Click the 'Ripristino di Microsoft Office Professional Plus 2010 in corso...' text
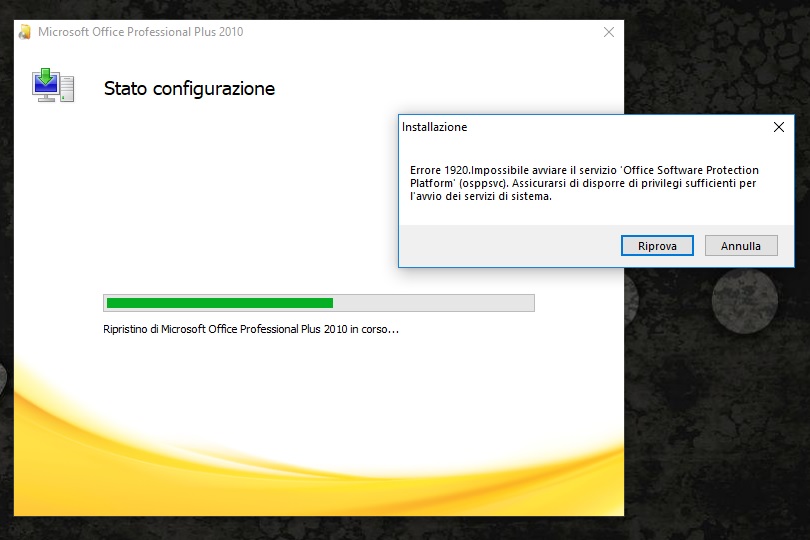 click(251, 329)
